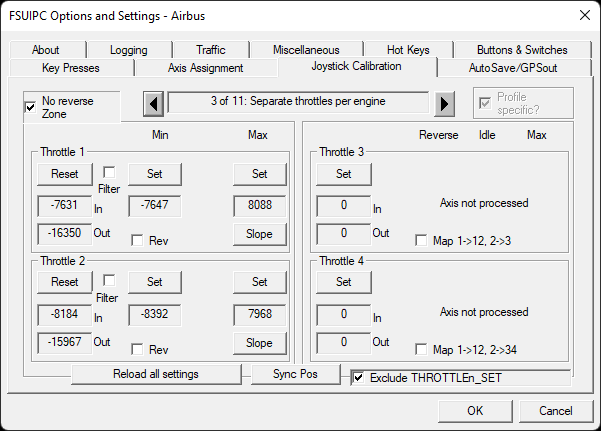
Task: Set Throttle 2 minimum value
Action: click(x=155, y=282)
